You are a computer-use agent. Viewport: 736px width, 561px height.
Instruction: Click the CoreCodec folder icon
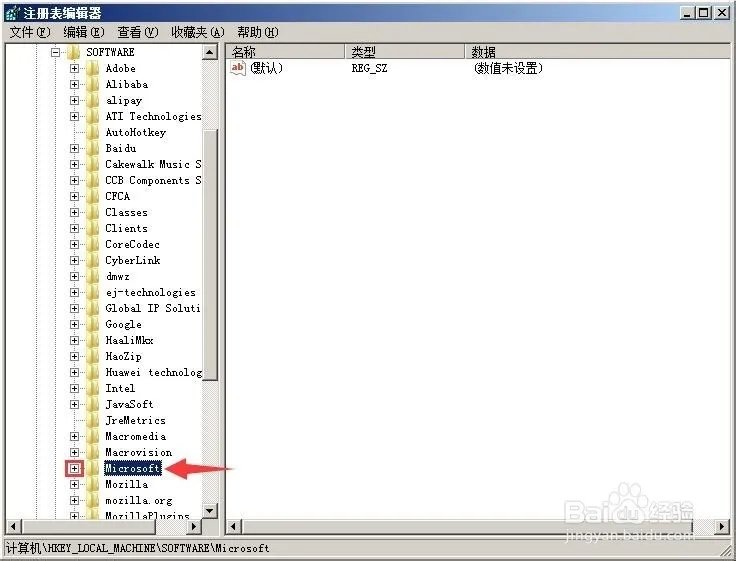[x=93, y=244]
